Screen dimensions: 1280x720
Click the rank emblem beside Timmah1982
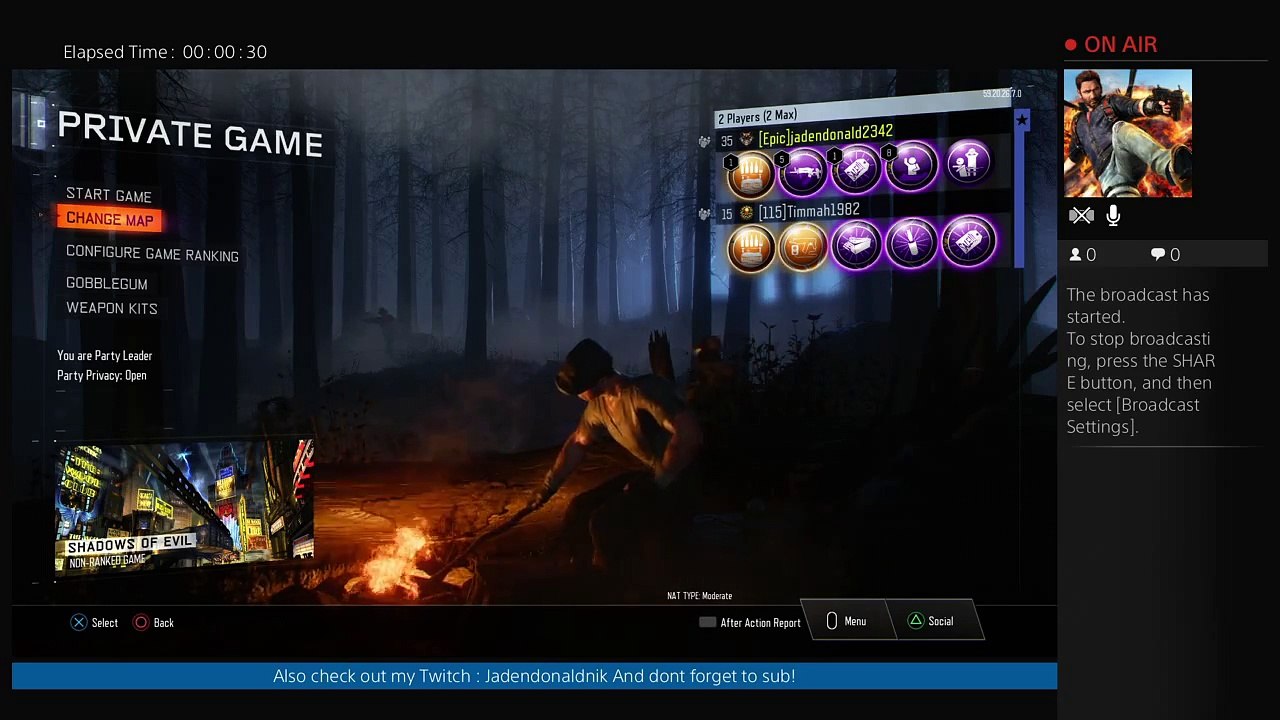tap(746, 214)
